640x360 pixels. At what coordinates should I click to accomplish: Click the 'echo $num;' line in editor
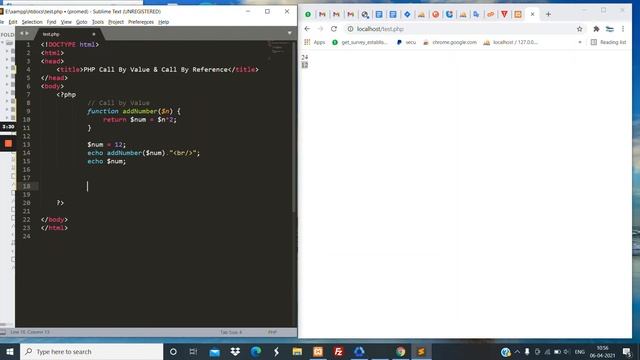click(107, 161)
